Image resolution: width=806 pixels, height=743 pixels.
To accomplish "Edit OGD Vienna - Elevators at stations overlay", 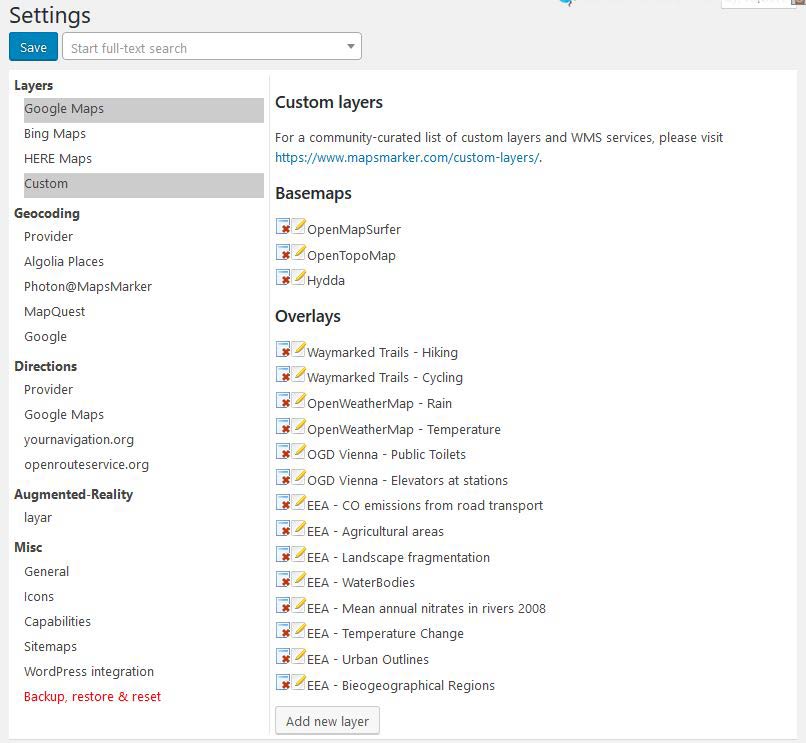I will 299,477.
